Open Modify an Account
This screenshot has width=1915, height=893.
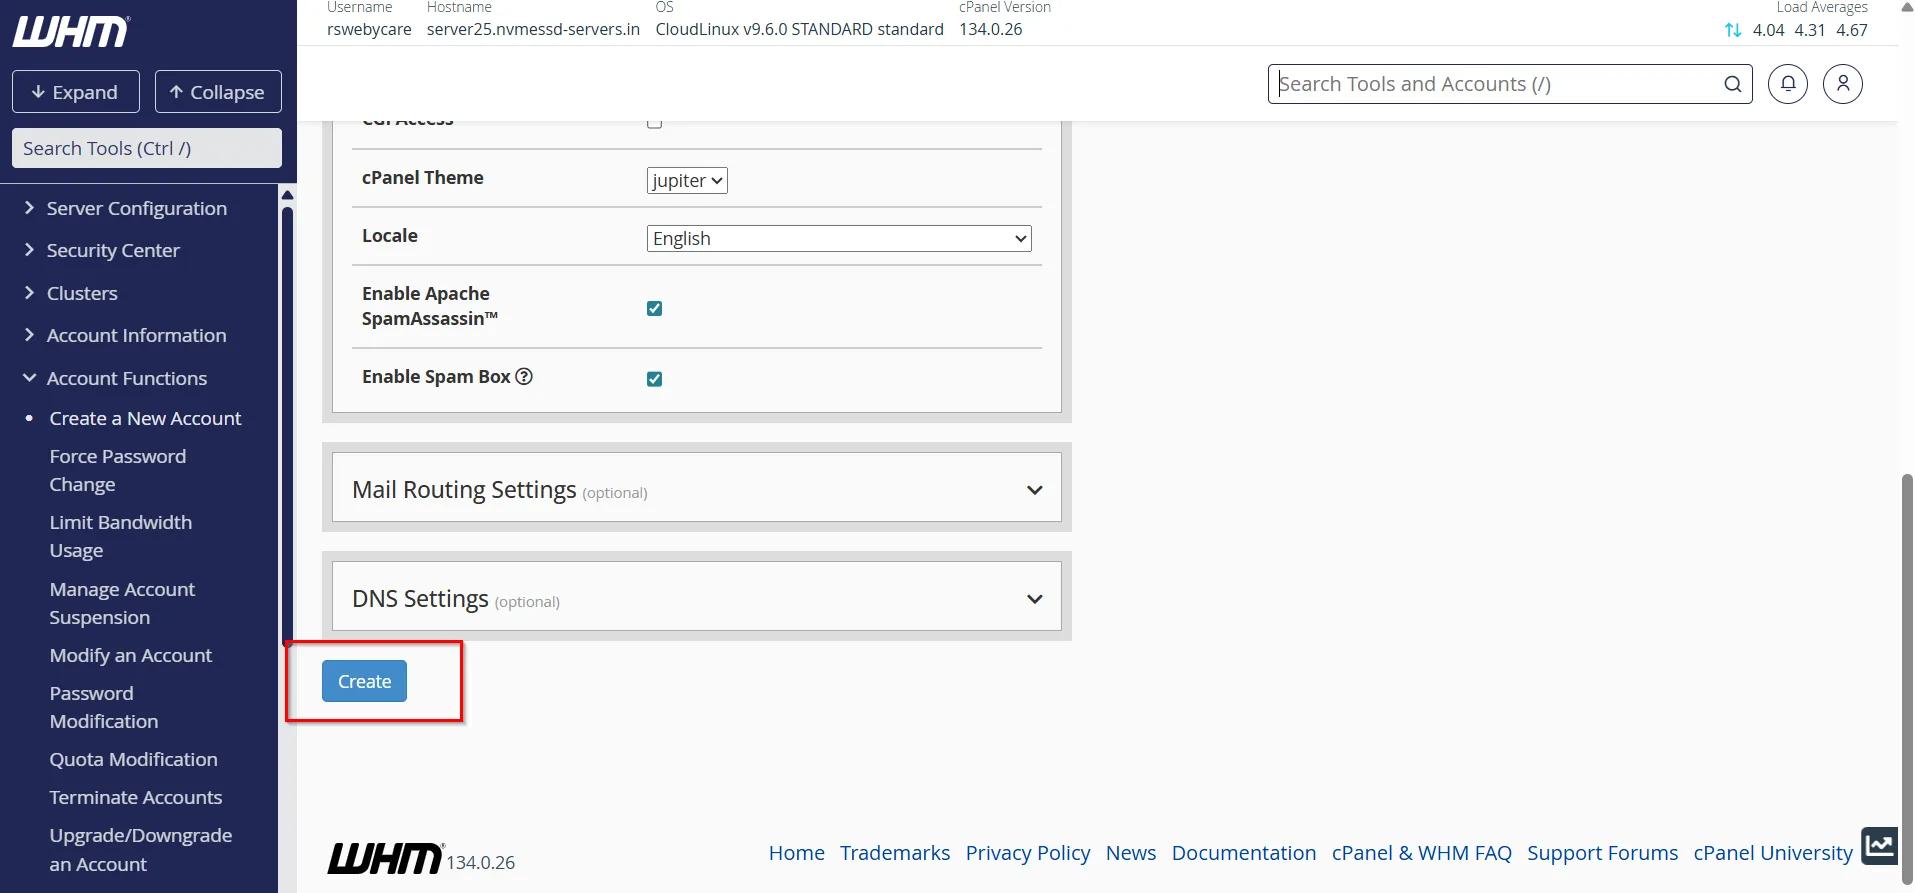point(131,655)
